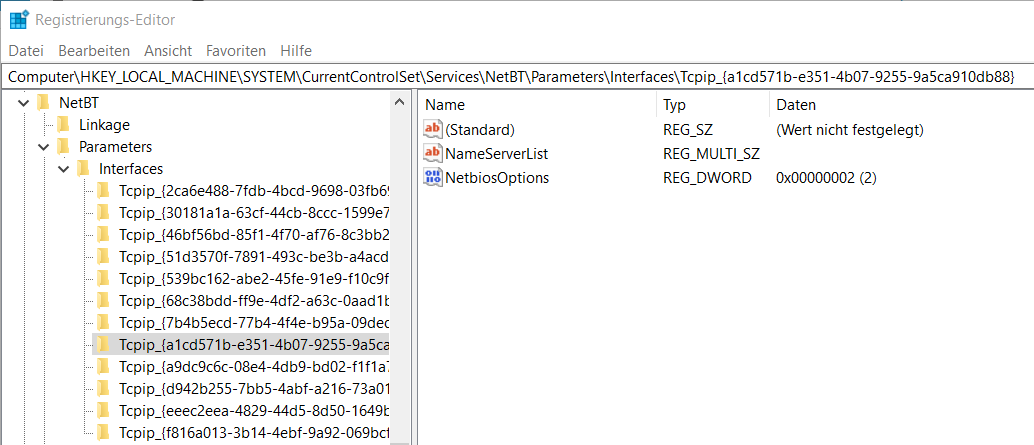Select the Linkage key

pyautogui.click(x=104, y=125)
